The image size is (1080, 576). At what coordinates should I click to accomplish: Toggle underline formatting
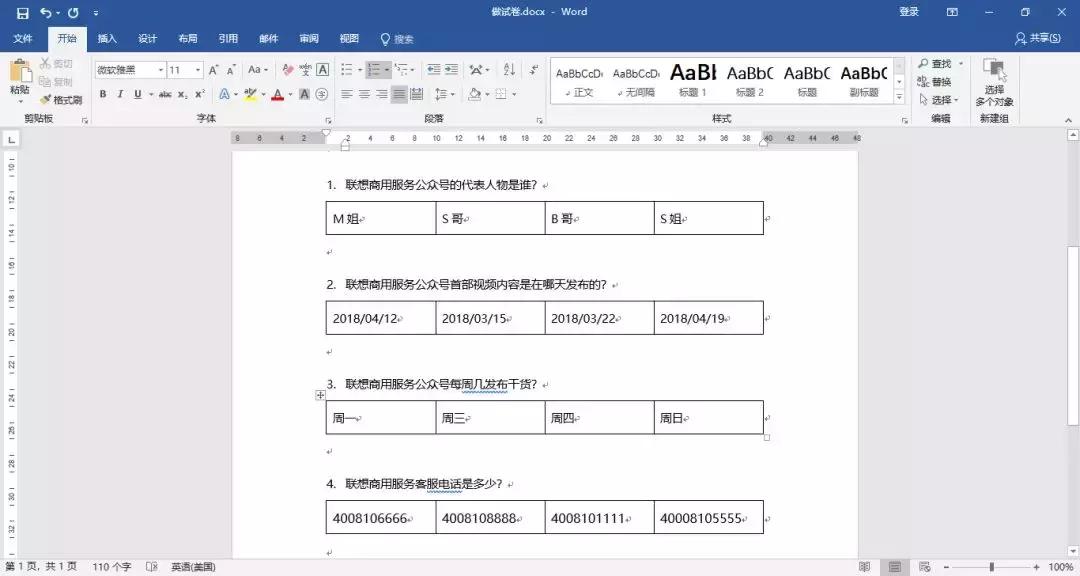tap(138, 92)
